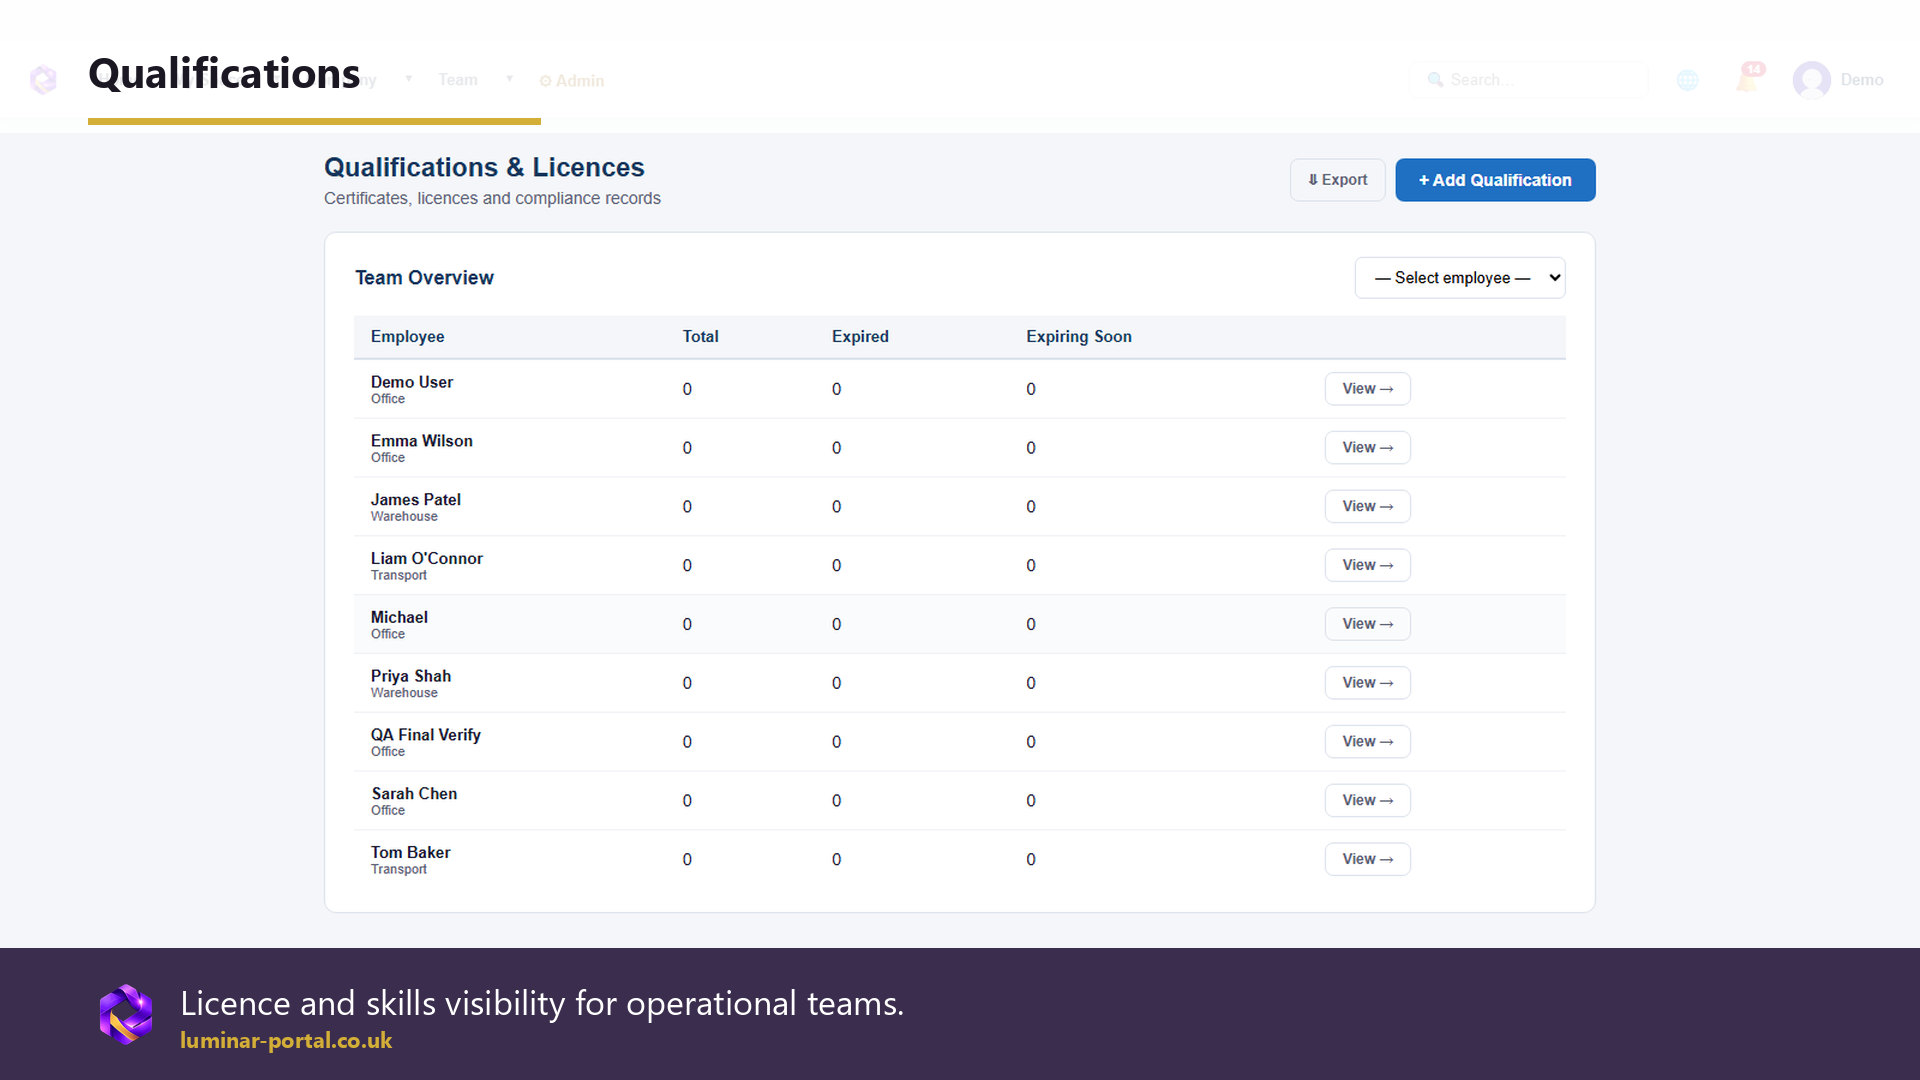
Task: View Liam O'Connor's qualifications
Action: (1367, 565)
